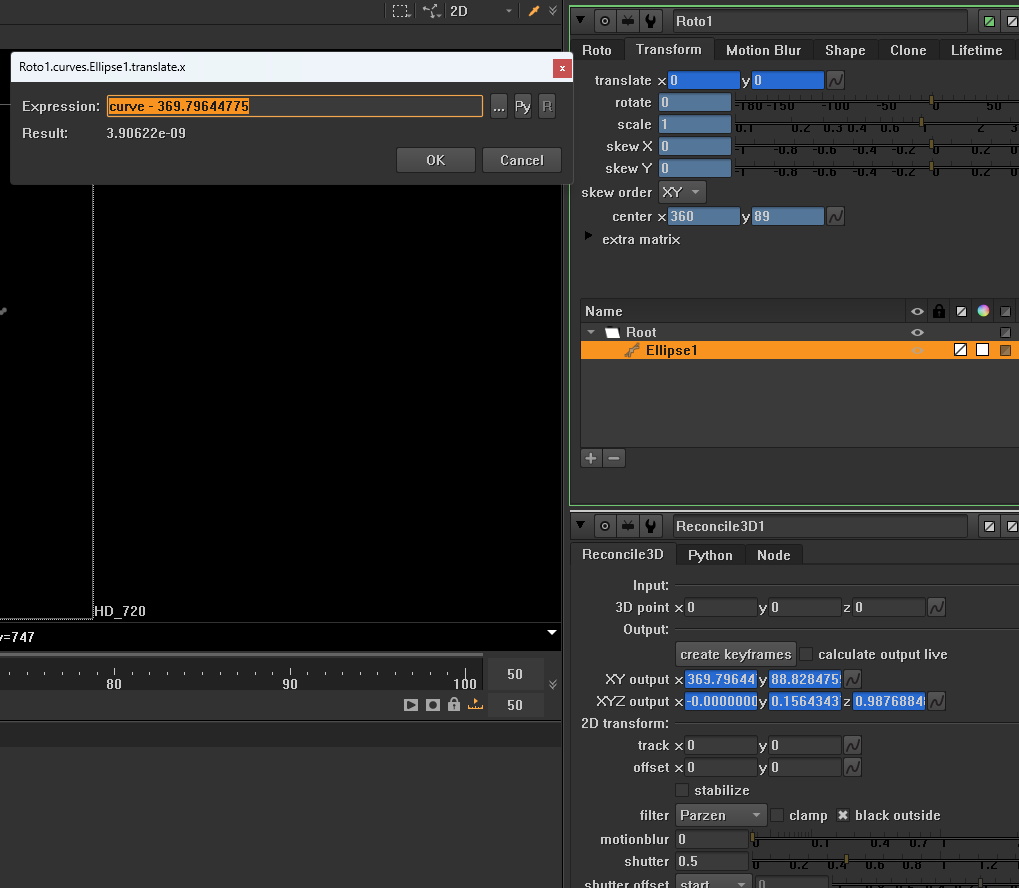Click the green tile color box of Roto1
This screenshot has width=1019, height=888.
(989, 21)
